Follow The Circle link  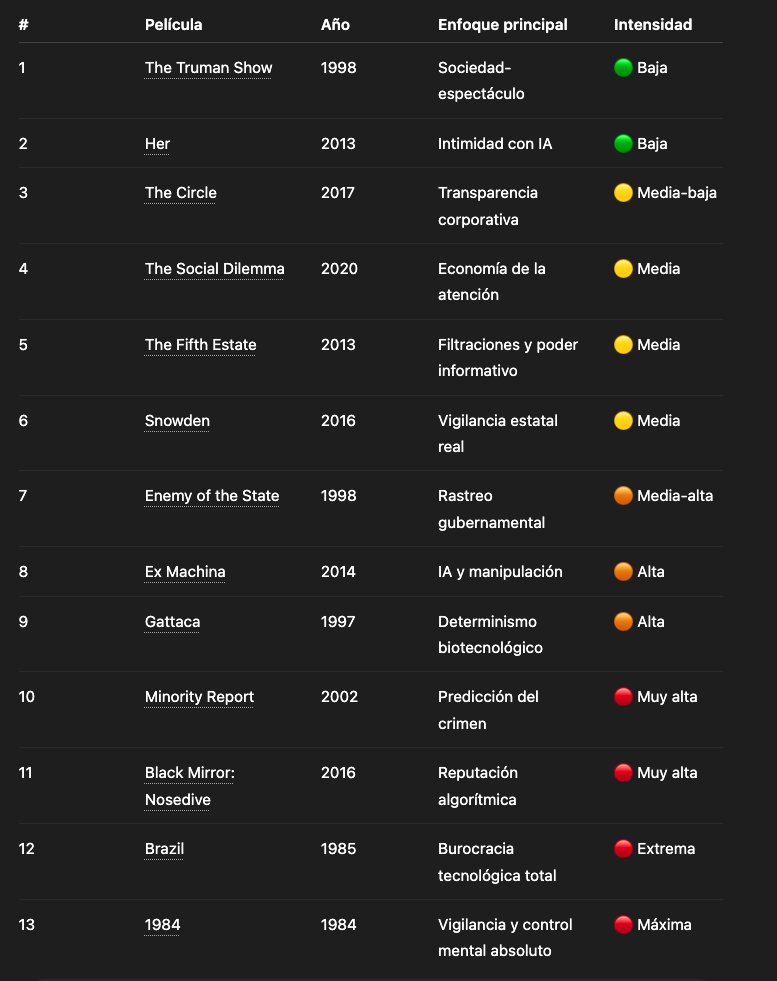tap(180, 193)
